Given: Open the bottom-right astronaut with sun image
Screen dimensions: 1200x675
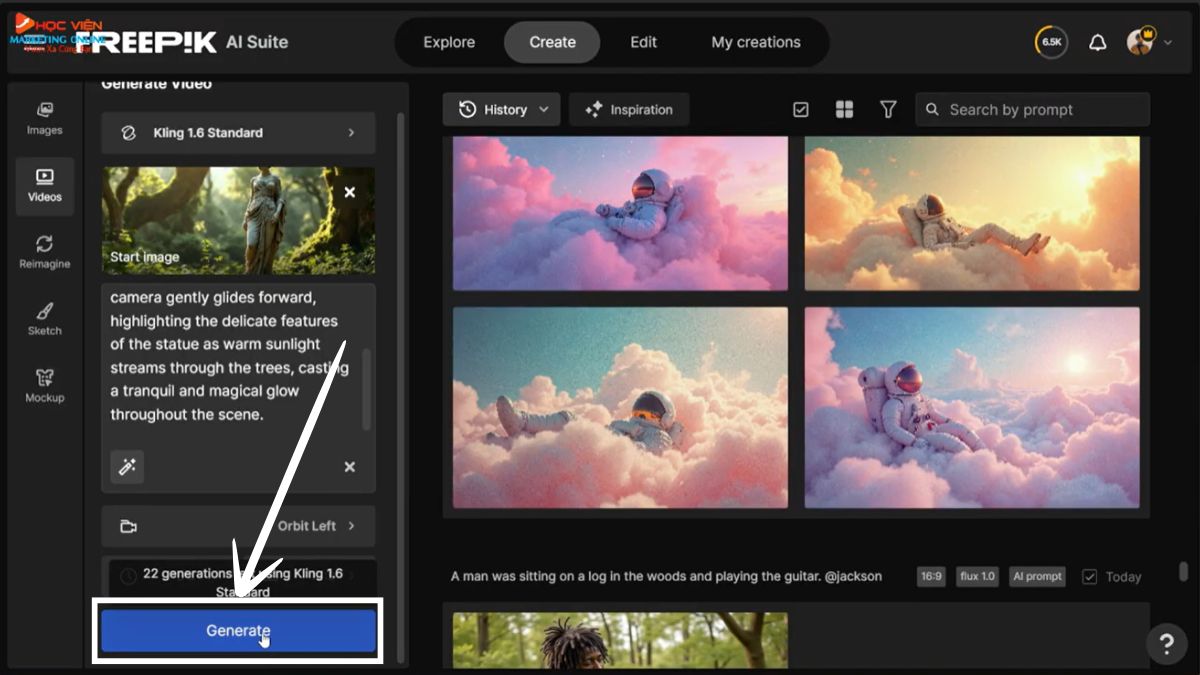Looking at the screenshot, I should pos(972,407).
